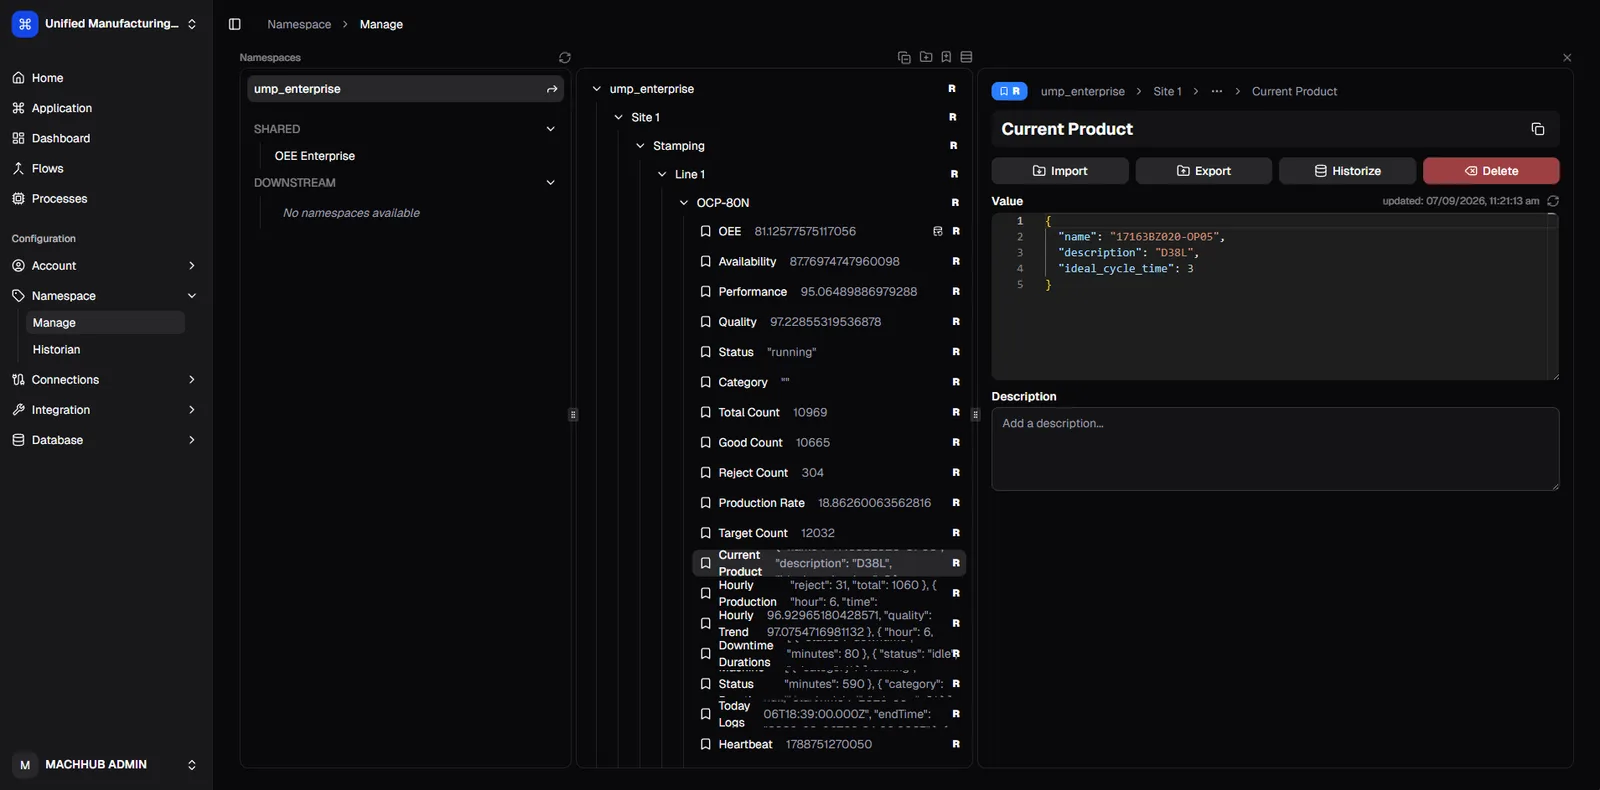Click the bookmark icon beside Good Count
1600x790 pixels.
[x=706, y=443]
